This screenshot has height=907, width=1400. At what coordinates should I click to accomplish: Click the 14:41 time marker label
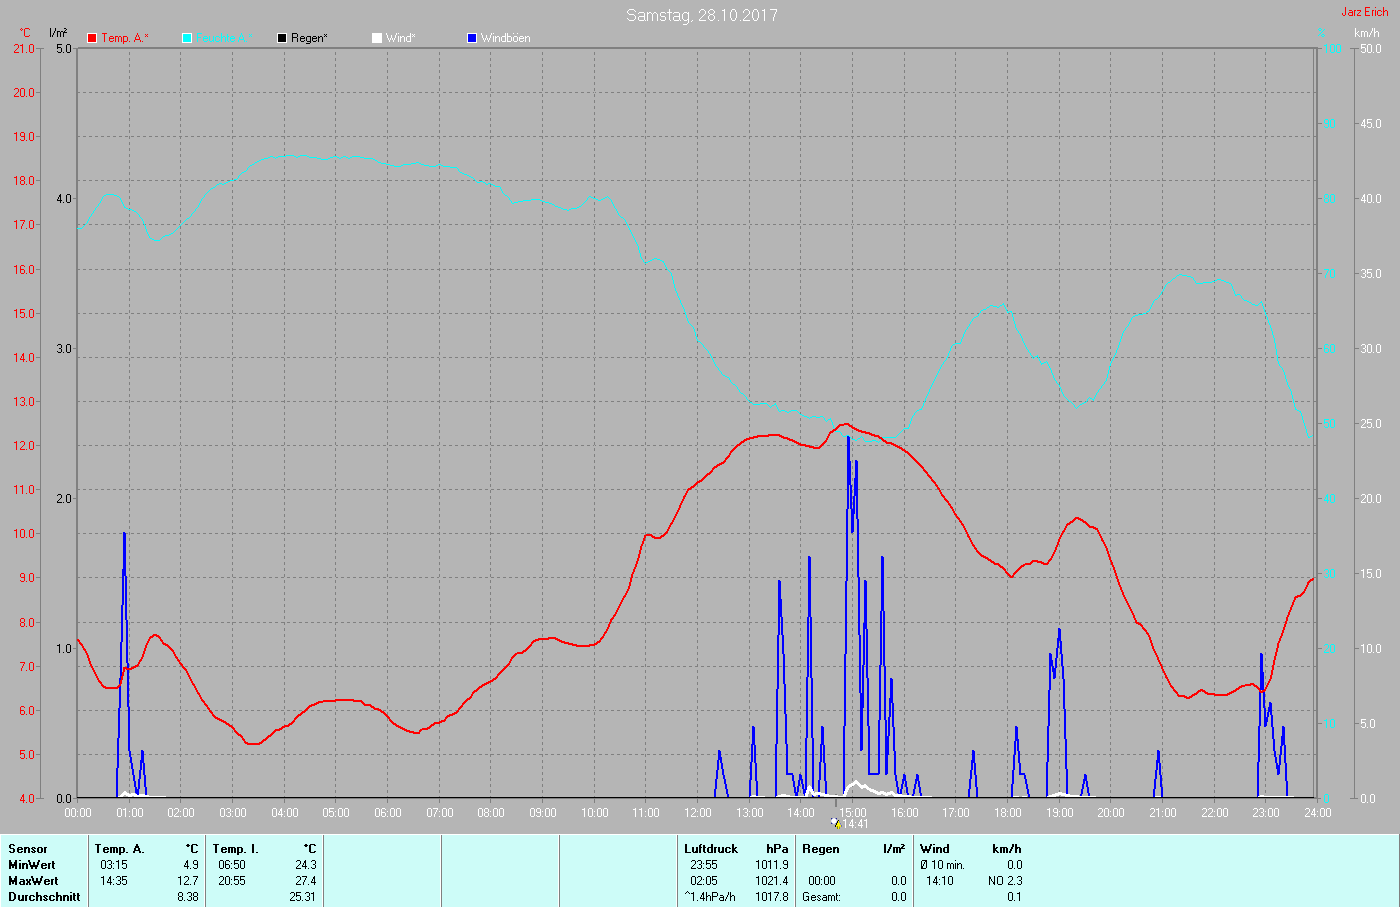click(x=855, y=824)
